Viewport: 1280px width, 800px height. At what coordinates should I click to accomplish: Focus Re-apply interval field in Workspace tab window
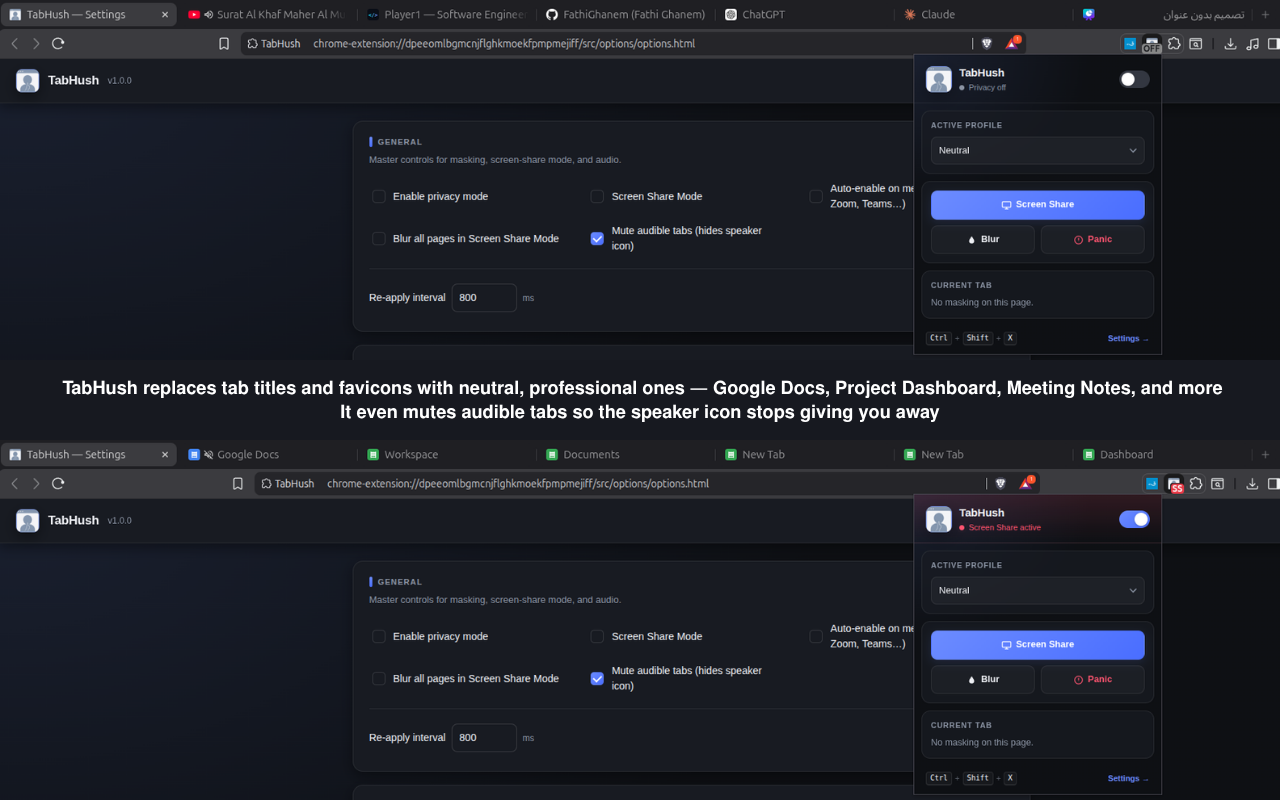pos(484,738)
